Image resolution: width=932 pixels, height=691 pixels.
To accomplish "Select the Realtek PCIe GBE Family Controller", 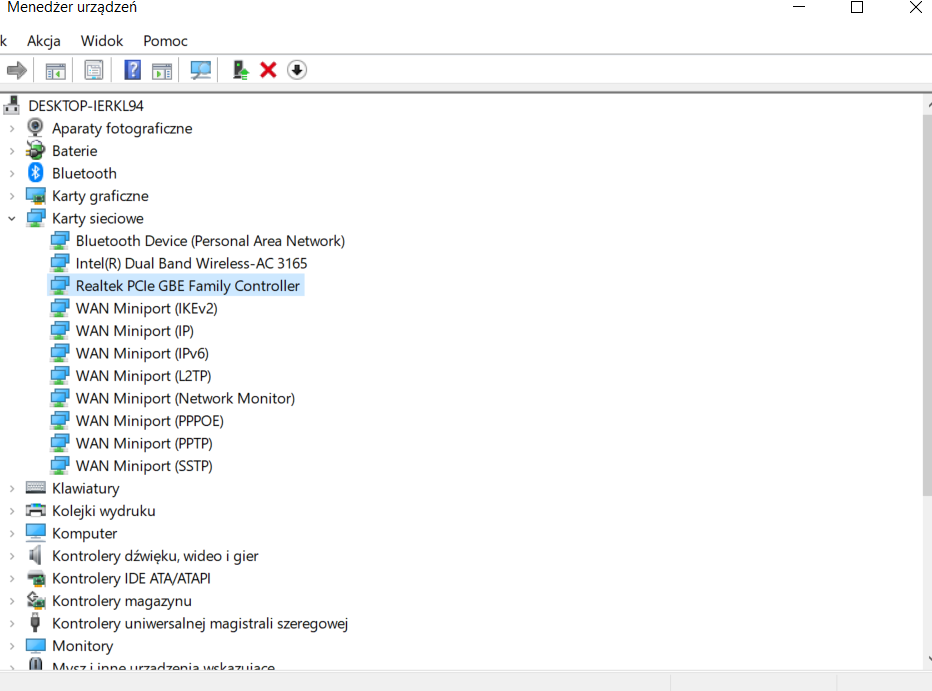I will tap(188, 285).
